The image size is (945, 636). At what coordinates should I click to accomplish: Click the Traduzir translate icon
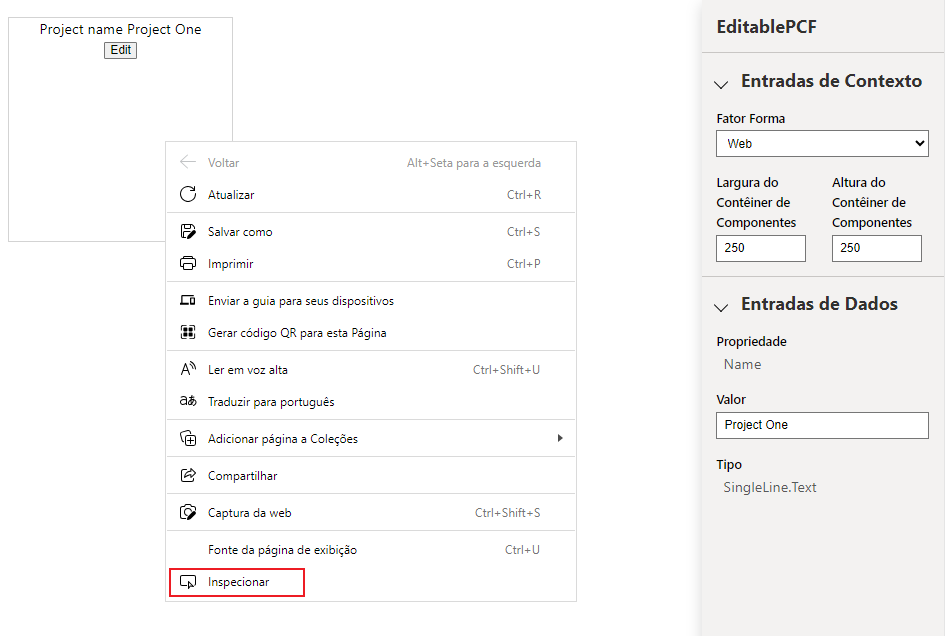(x=188, y=401)
